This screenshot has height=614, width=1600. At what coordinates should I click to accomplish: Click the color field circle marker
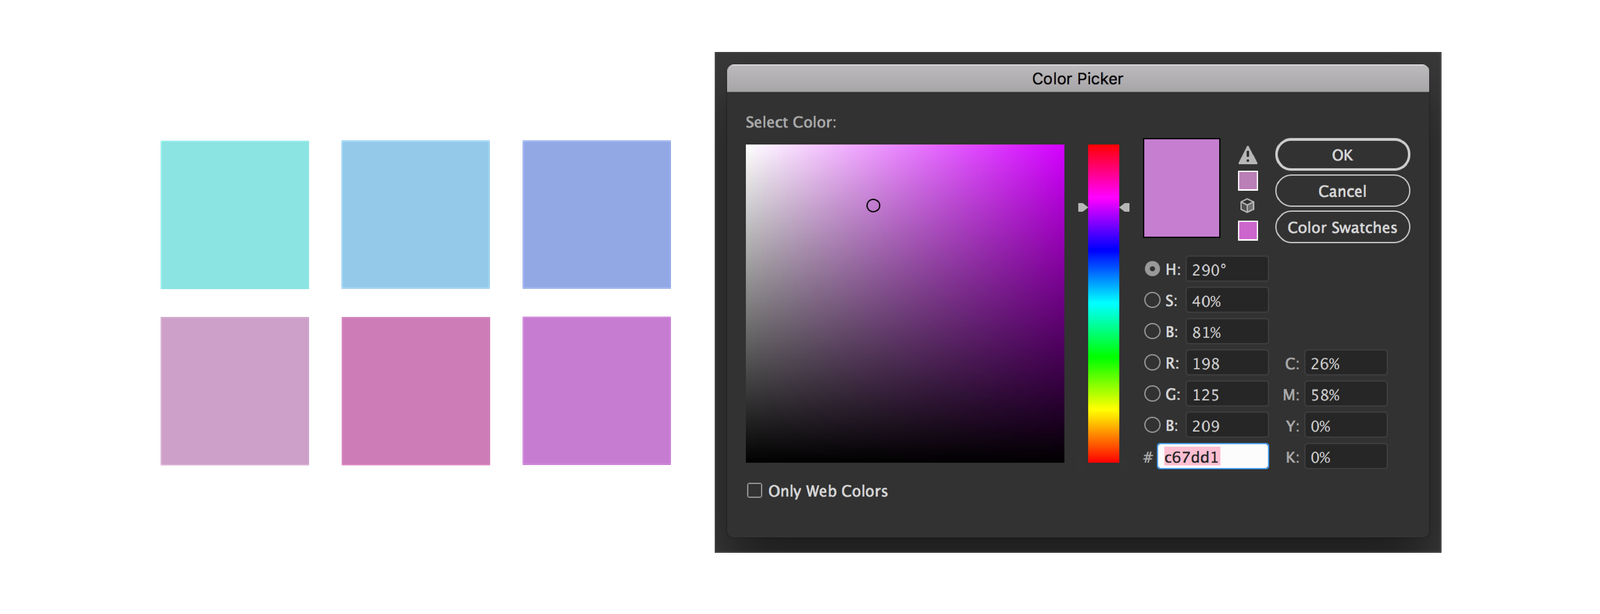(873, 205)
